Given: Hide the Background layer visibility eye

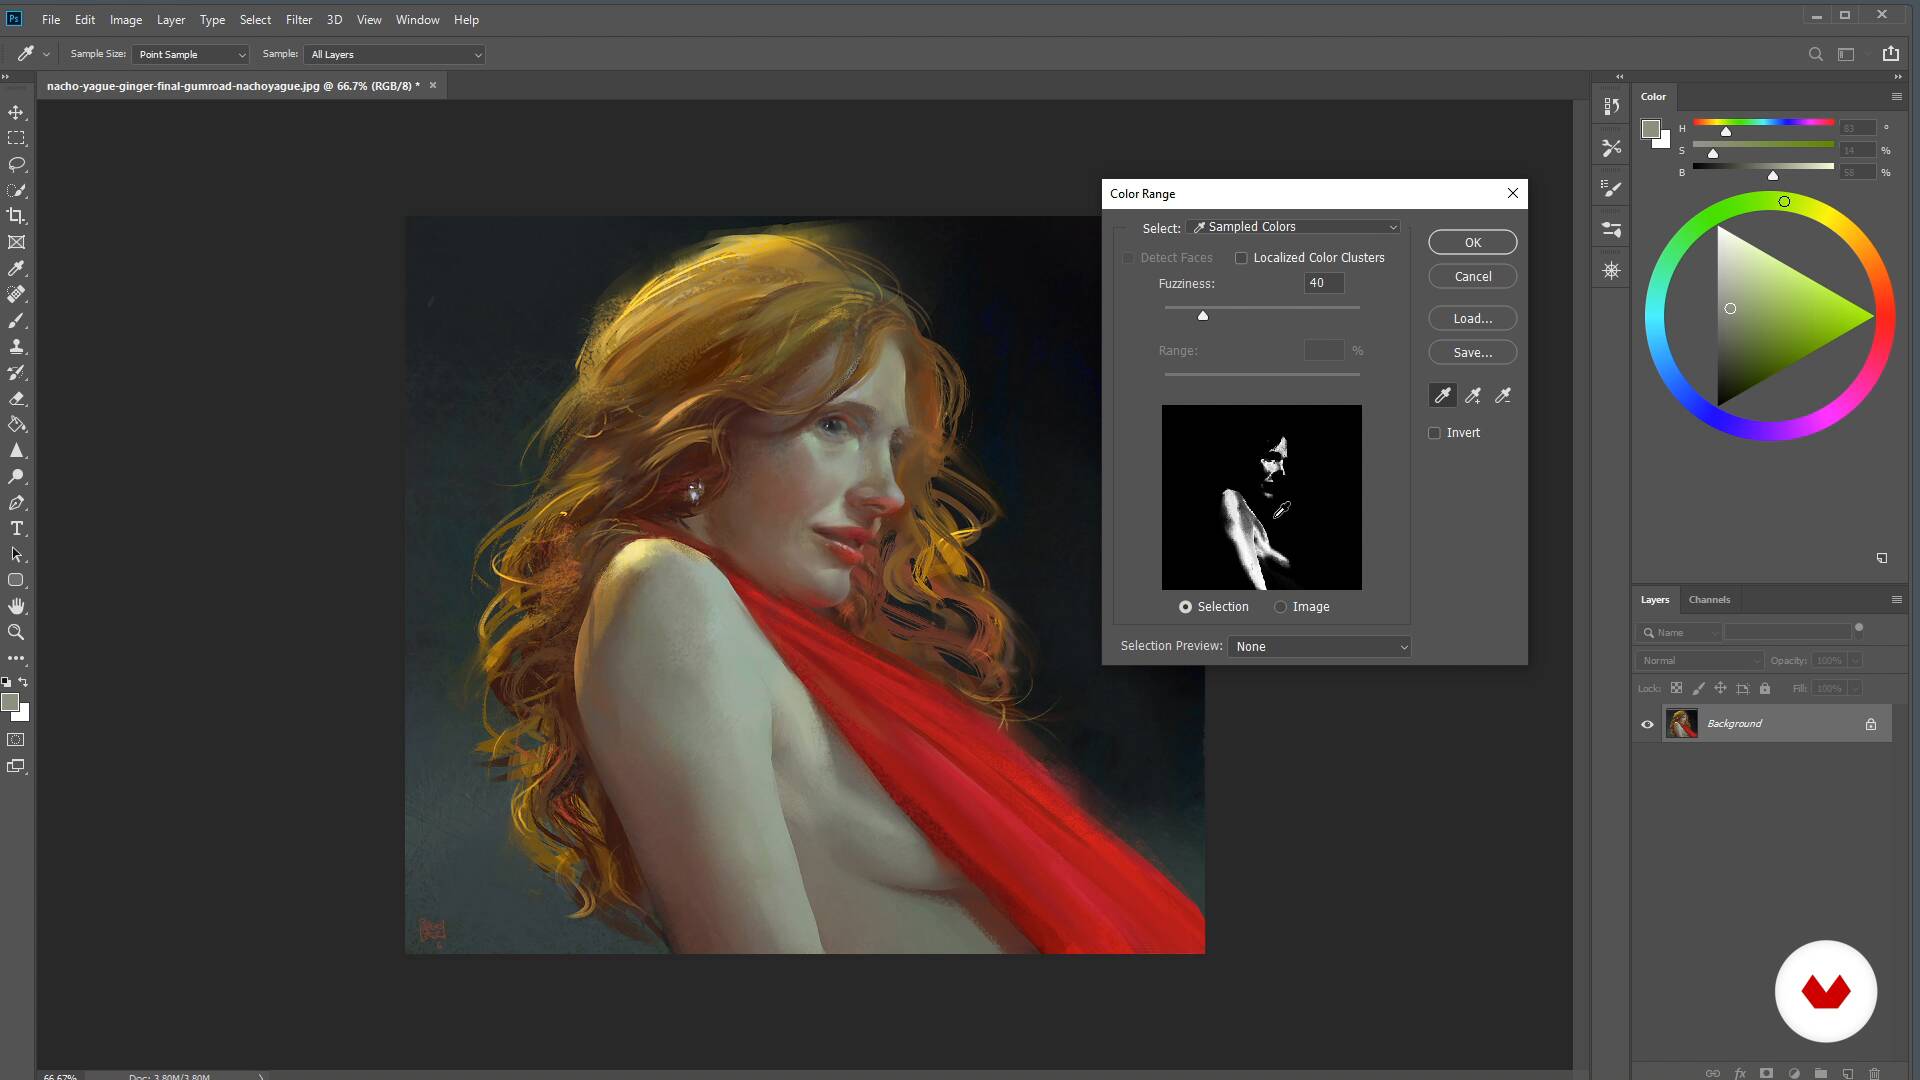Looking at the screenshot, I should pos(1647,724).
